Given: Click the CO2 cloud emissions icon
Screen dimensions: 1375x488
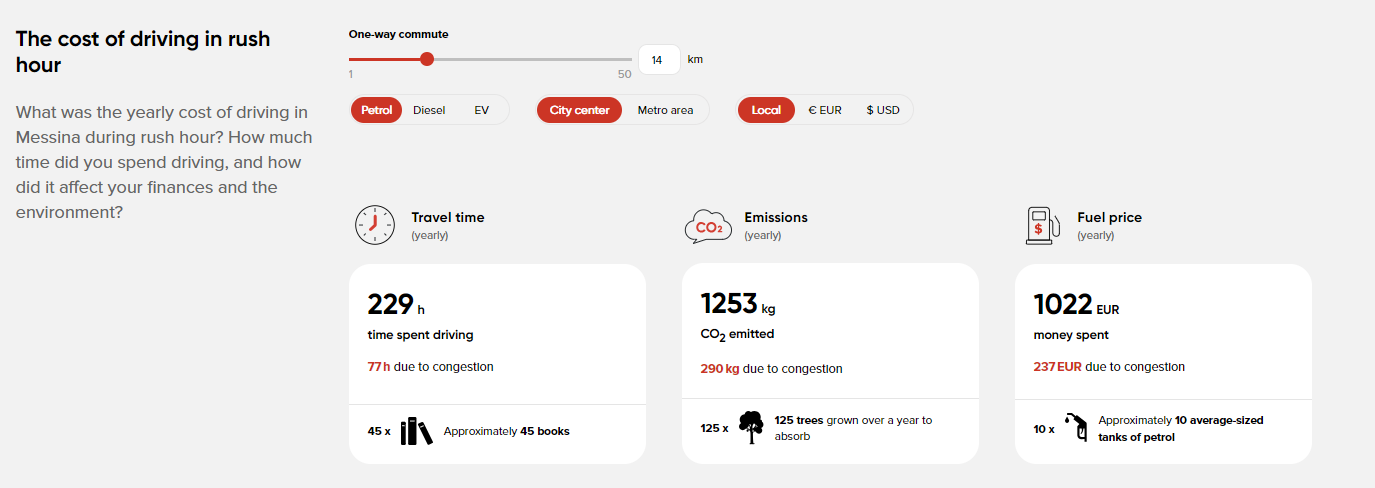Looking at the screenshot, I should (x=708, y=227).
